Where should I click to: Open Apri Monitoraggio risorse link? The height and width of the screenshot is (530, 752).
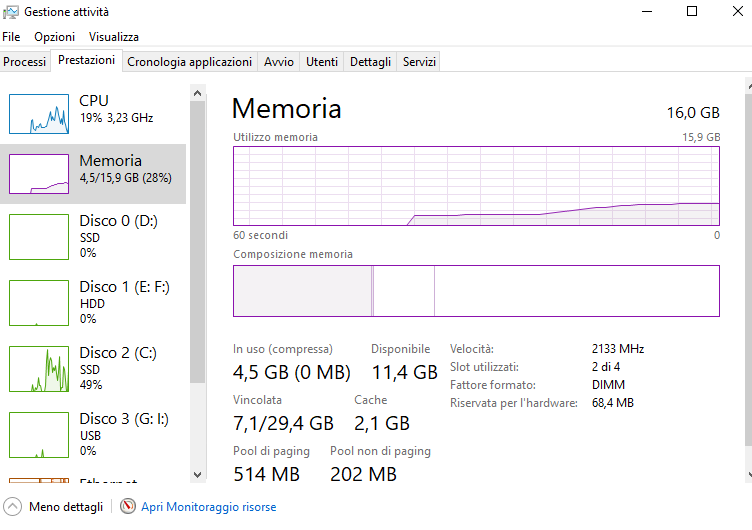pyautogui.click(x=209, y=507)
